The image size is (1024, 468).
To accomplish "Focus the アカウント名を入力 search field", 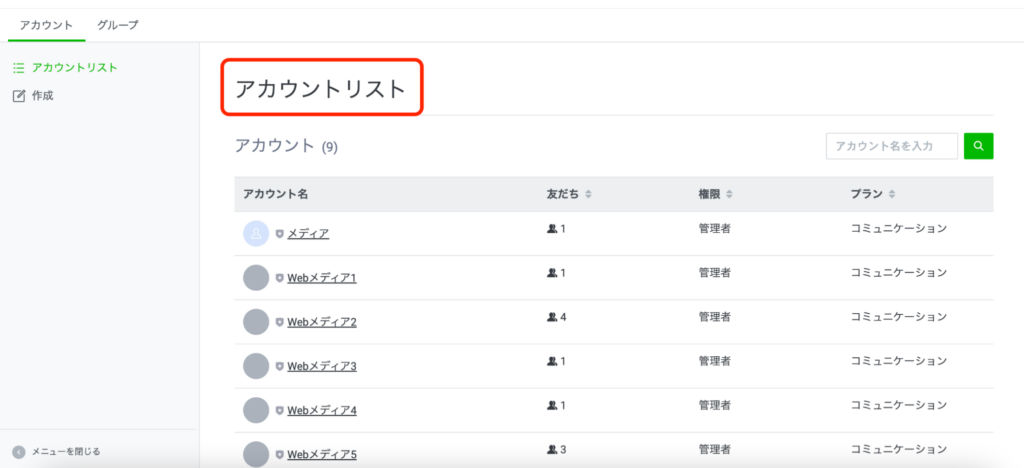I will (x=892, y=146).
